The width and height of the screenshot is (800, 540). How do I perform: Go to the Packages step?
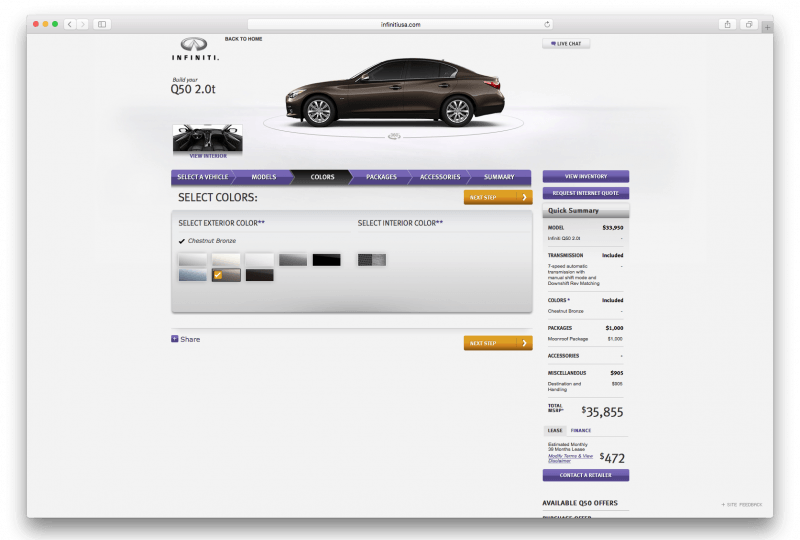381,177
